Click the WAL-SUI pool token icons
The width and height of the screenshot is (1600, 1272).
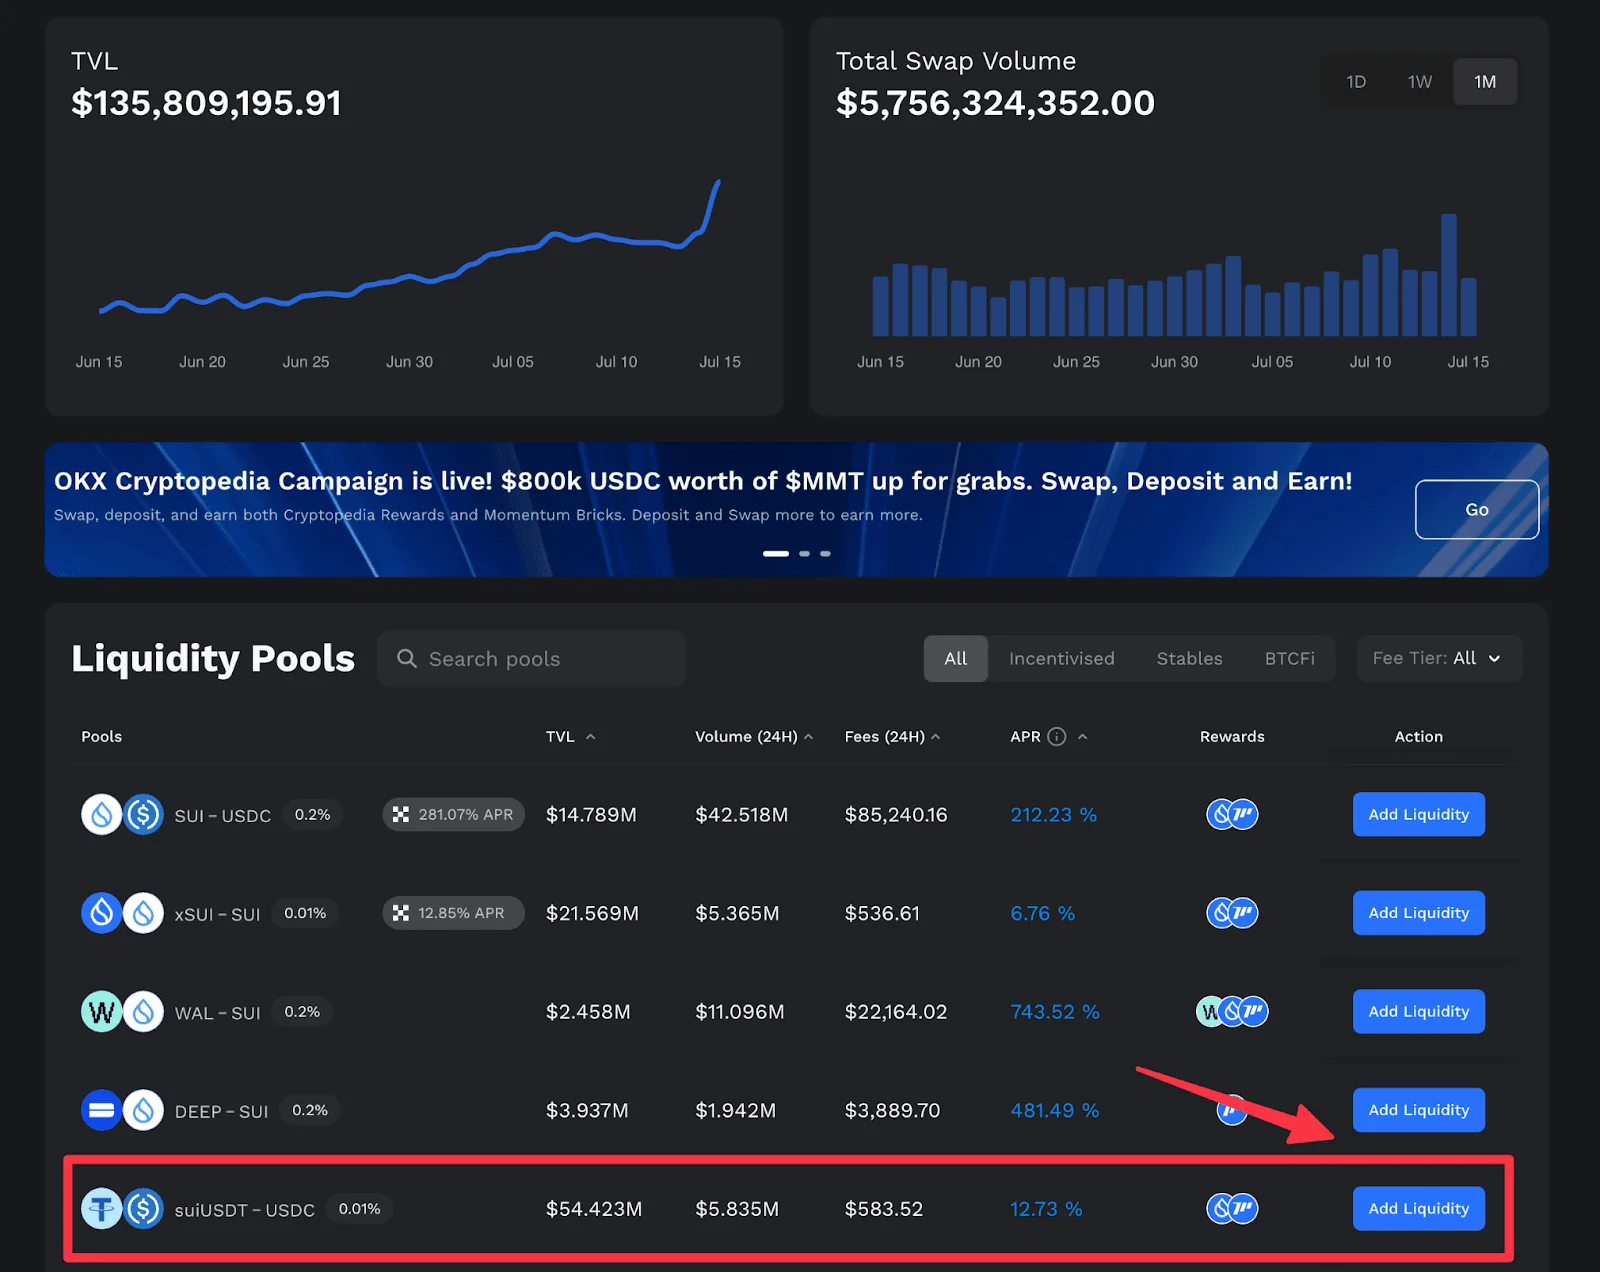122,1012
